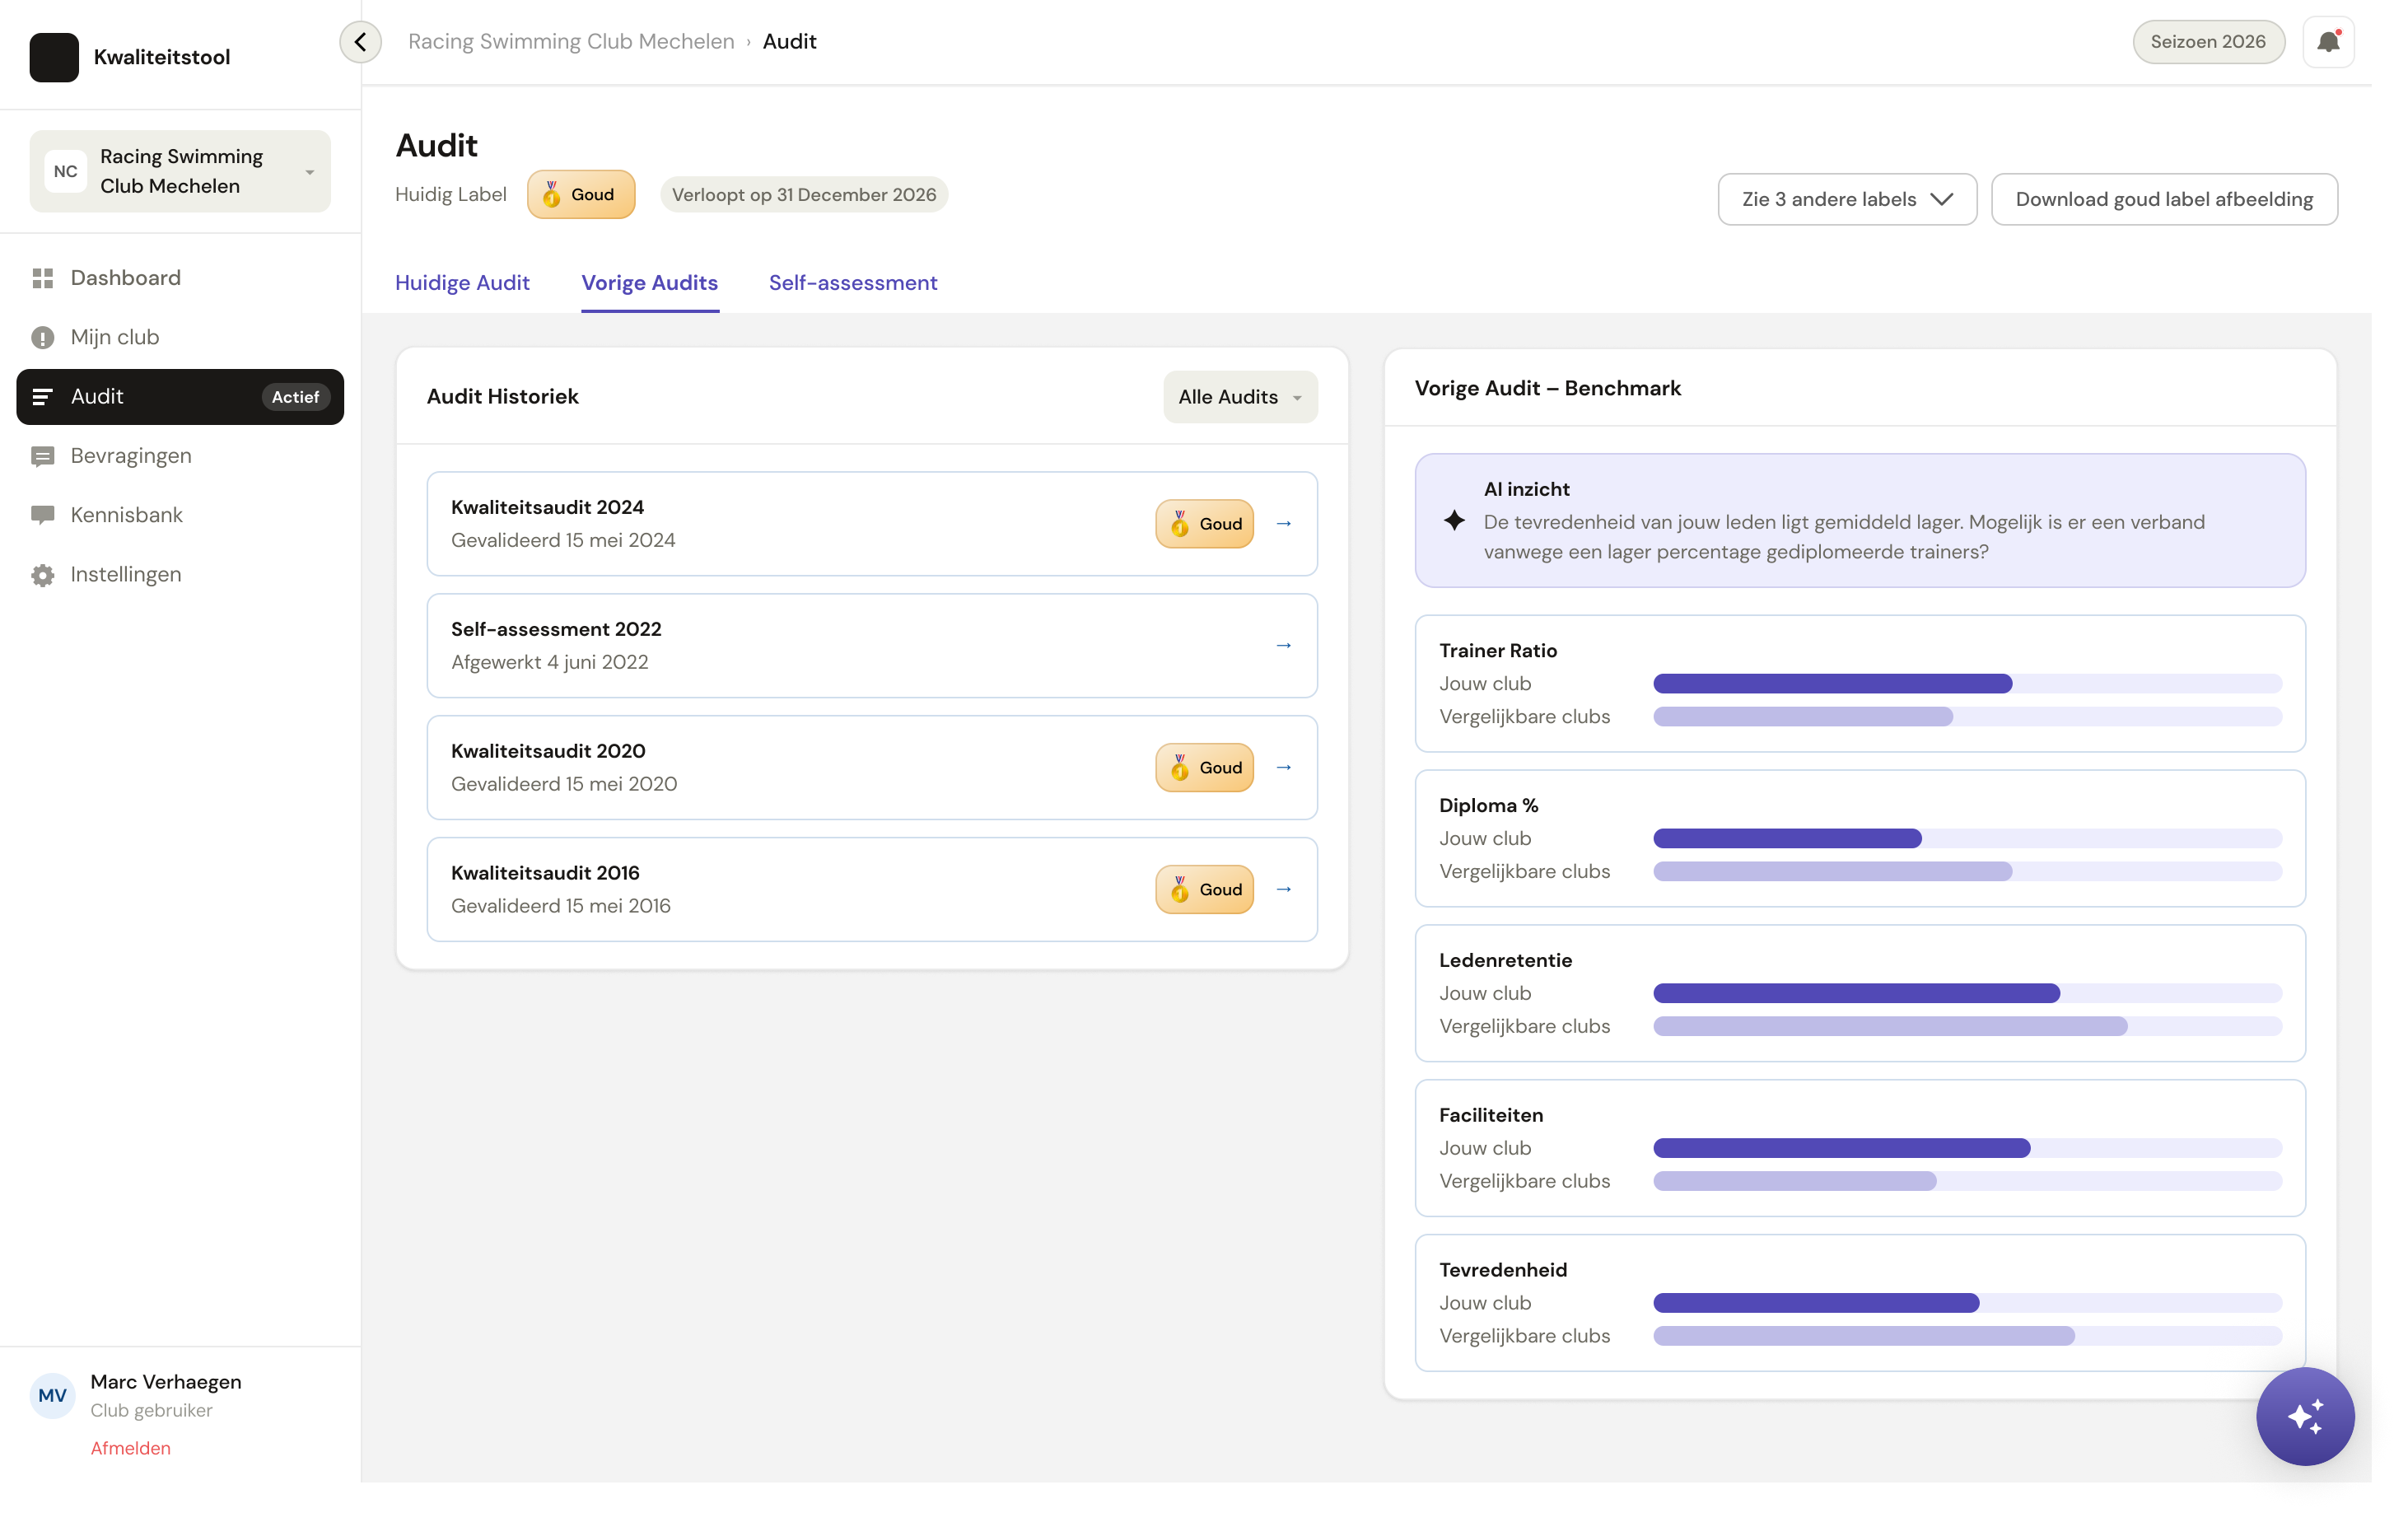Click Afgewerkt 4 juni 2022 text

click(549, 662)
